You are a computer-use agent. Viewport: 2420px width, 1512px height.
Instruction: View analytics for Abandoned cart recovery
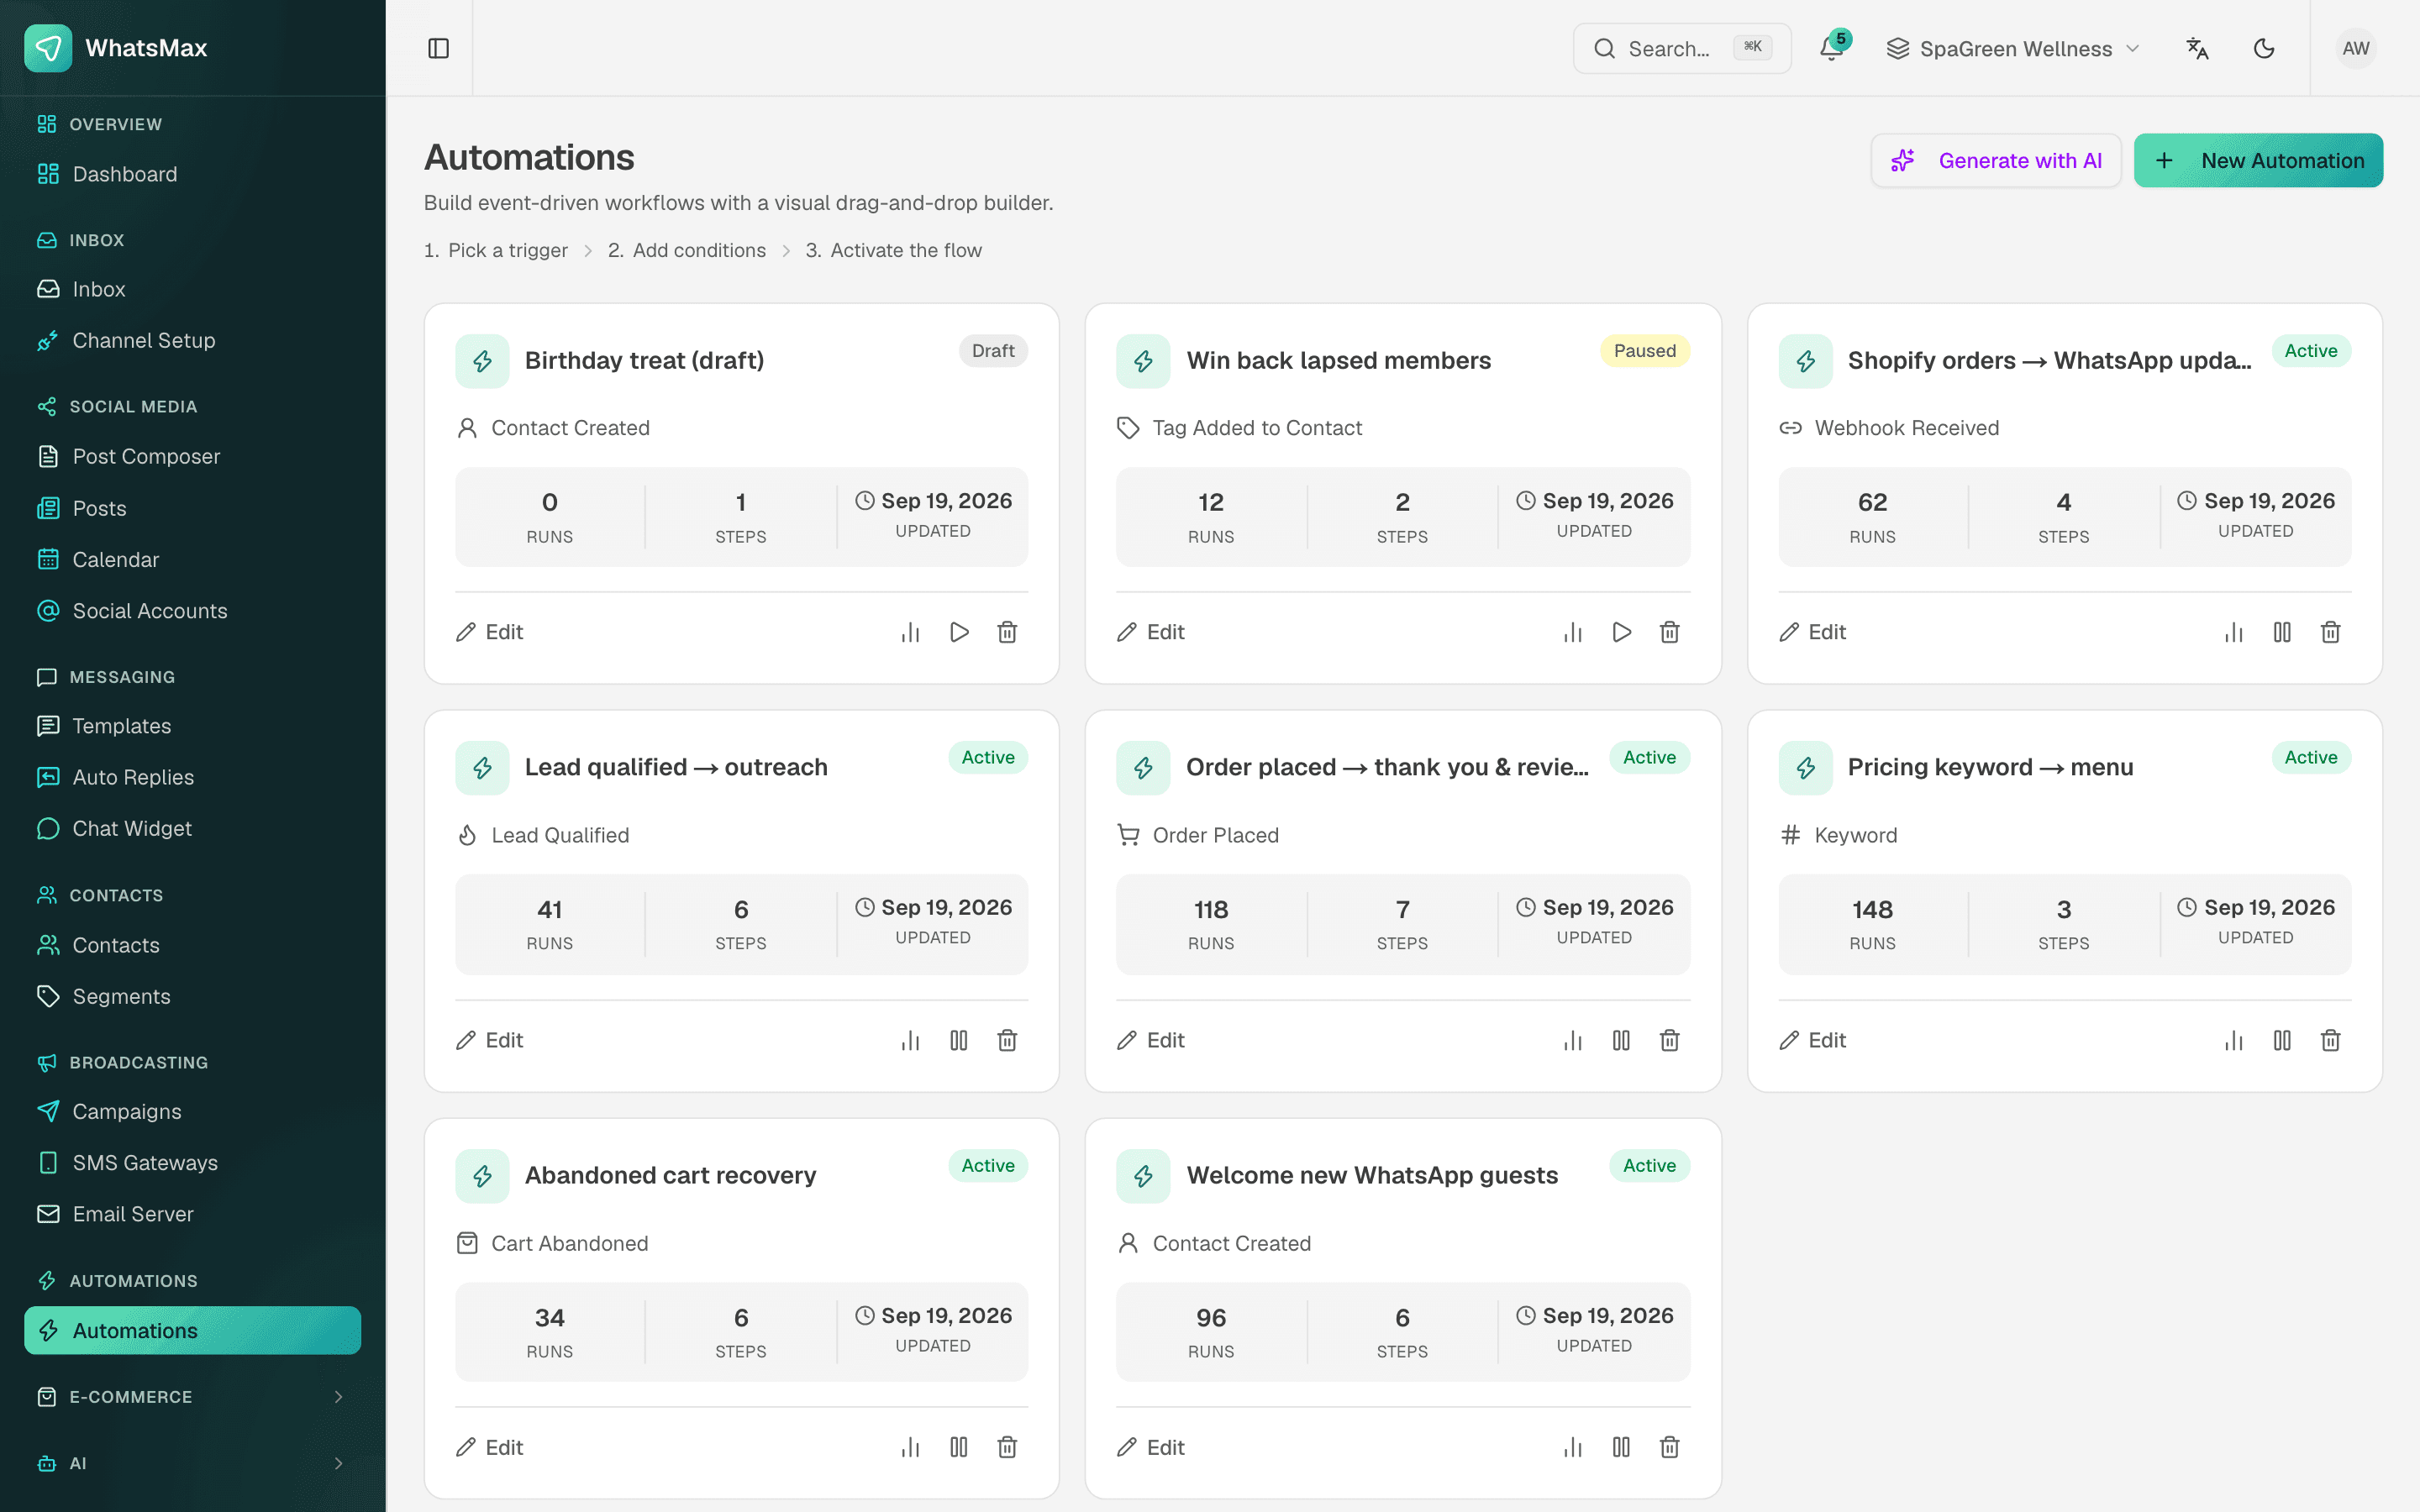(910, 1447)
